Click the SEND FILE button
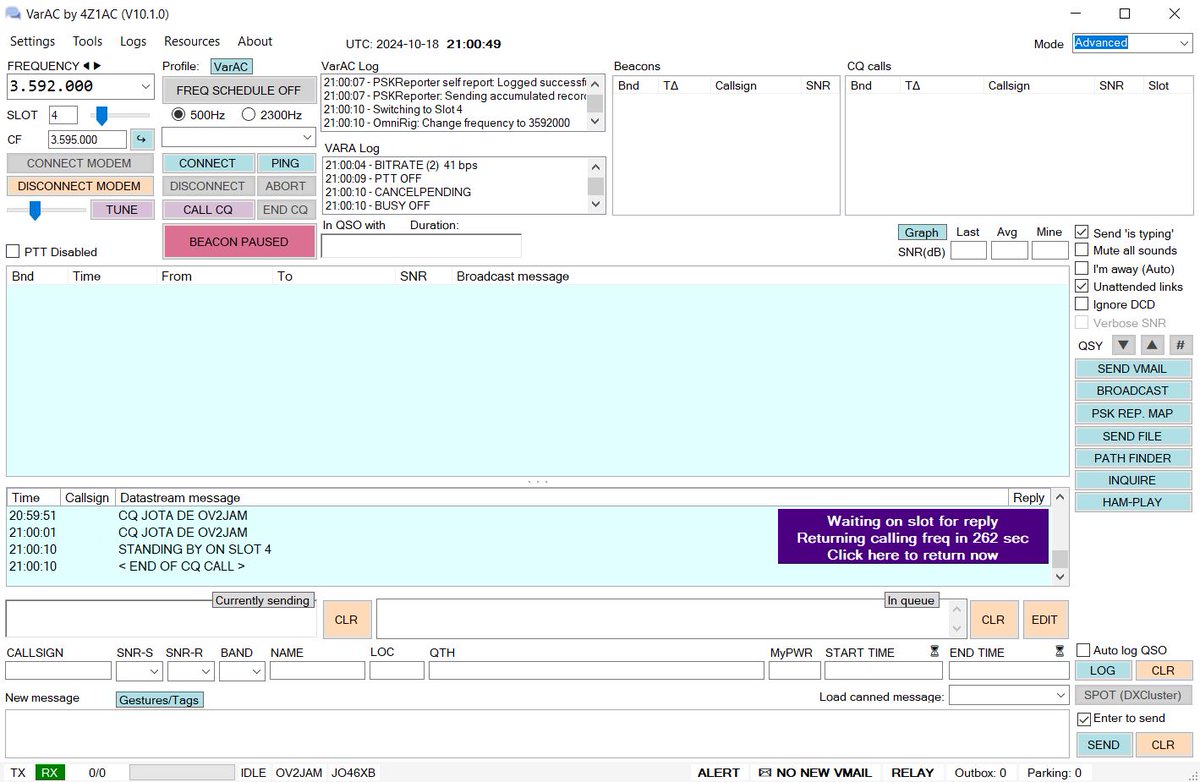This screenshot has width=1200, height=782. tap(1133, 436)
